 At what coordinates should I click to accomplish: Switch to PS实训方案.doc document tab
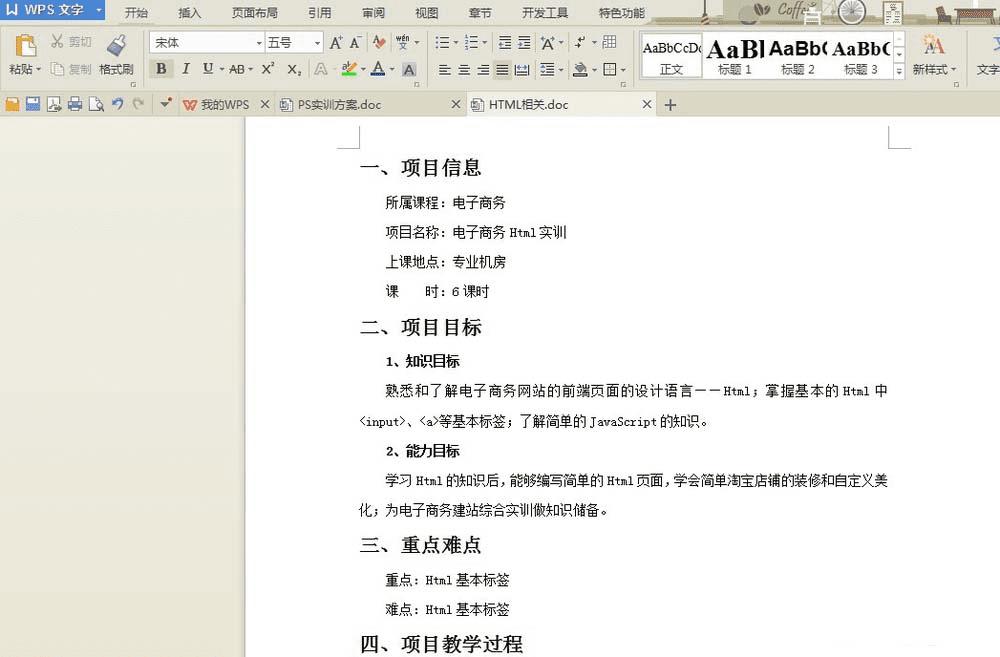coord(370,105)
